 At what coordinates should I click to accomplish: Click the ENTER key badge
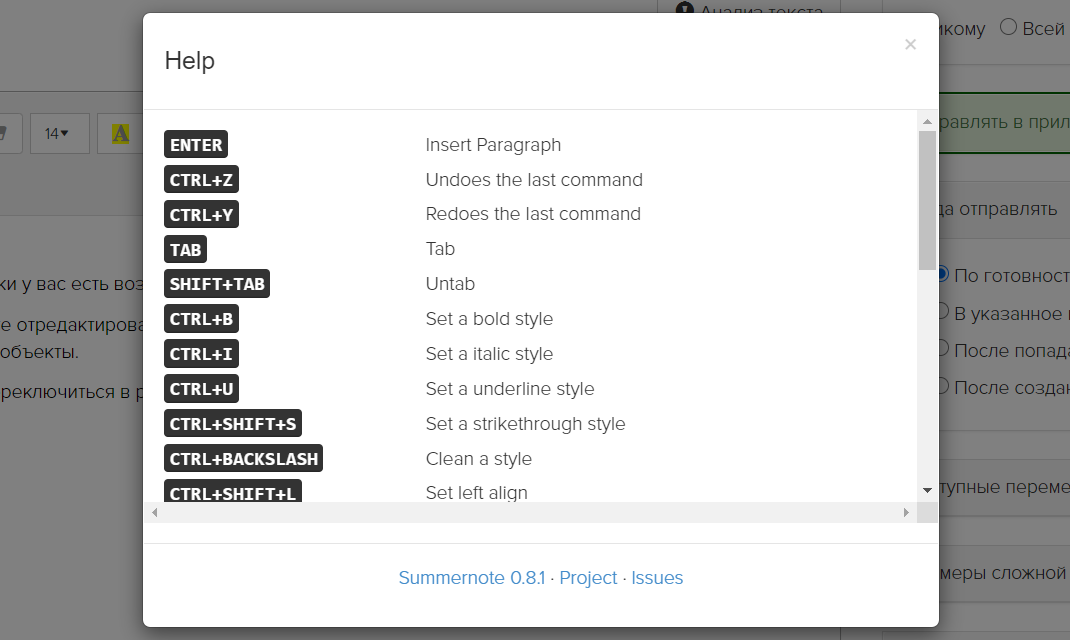coord(196,145)
